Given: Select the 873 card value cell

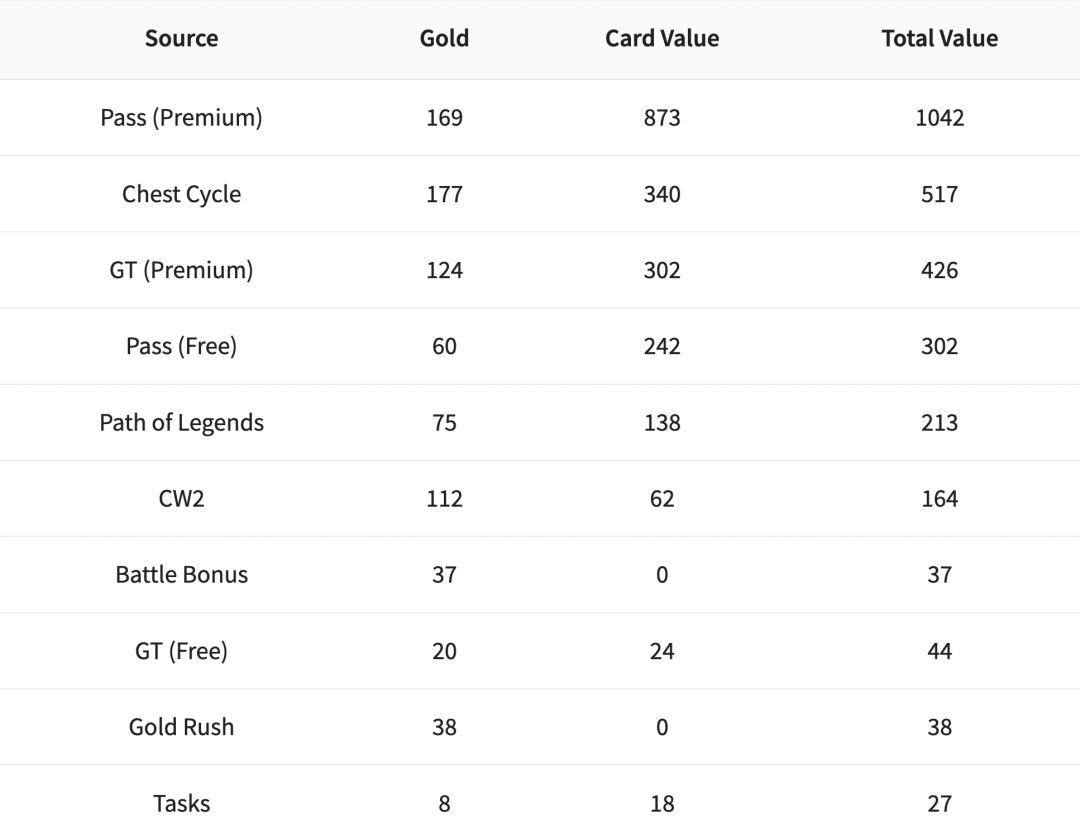Looking at the screenshot, I should pos(662,118).
